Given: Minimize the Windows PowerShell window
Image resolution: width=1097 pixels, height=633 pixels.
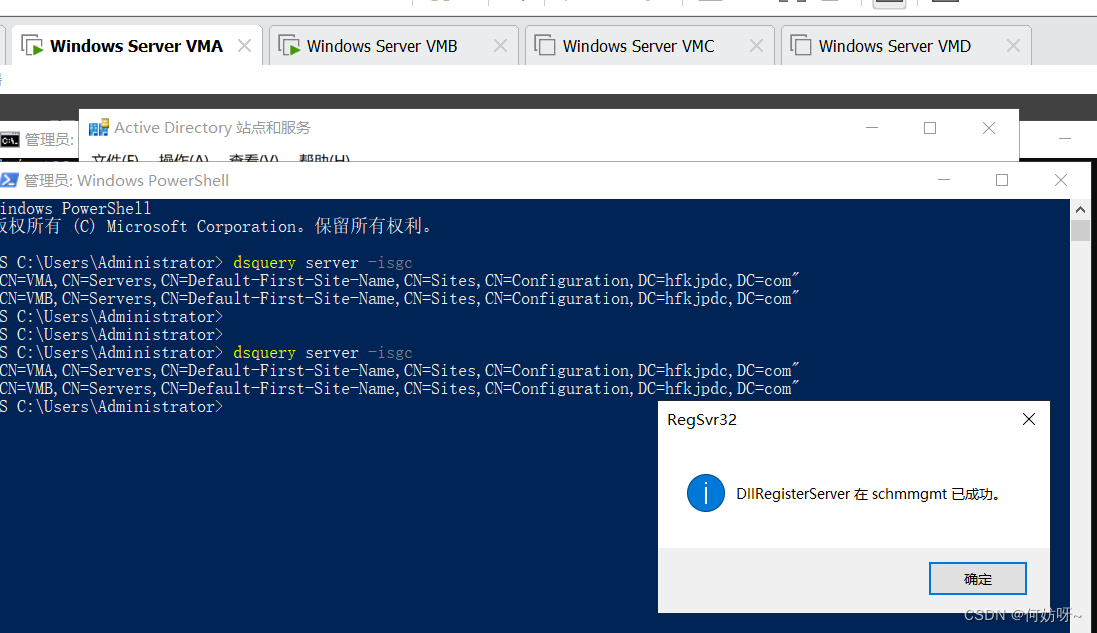Looking at the screenshot, I should pyautogui.click(x=944, y=180).
